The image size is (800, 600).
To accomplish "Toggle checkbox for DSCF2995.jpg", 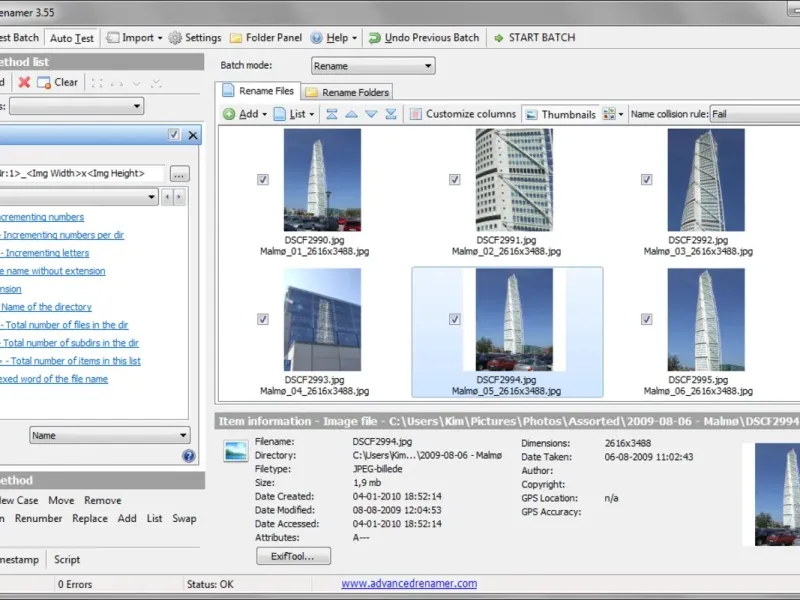I will (646, 319).
